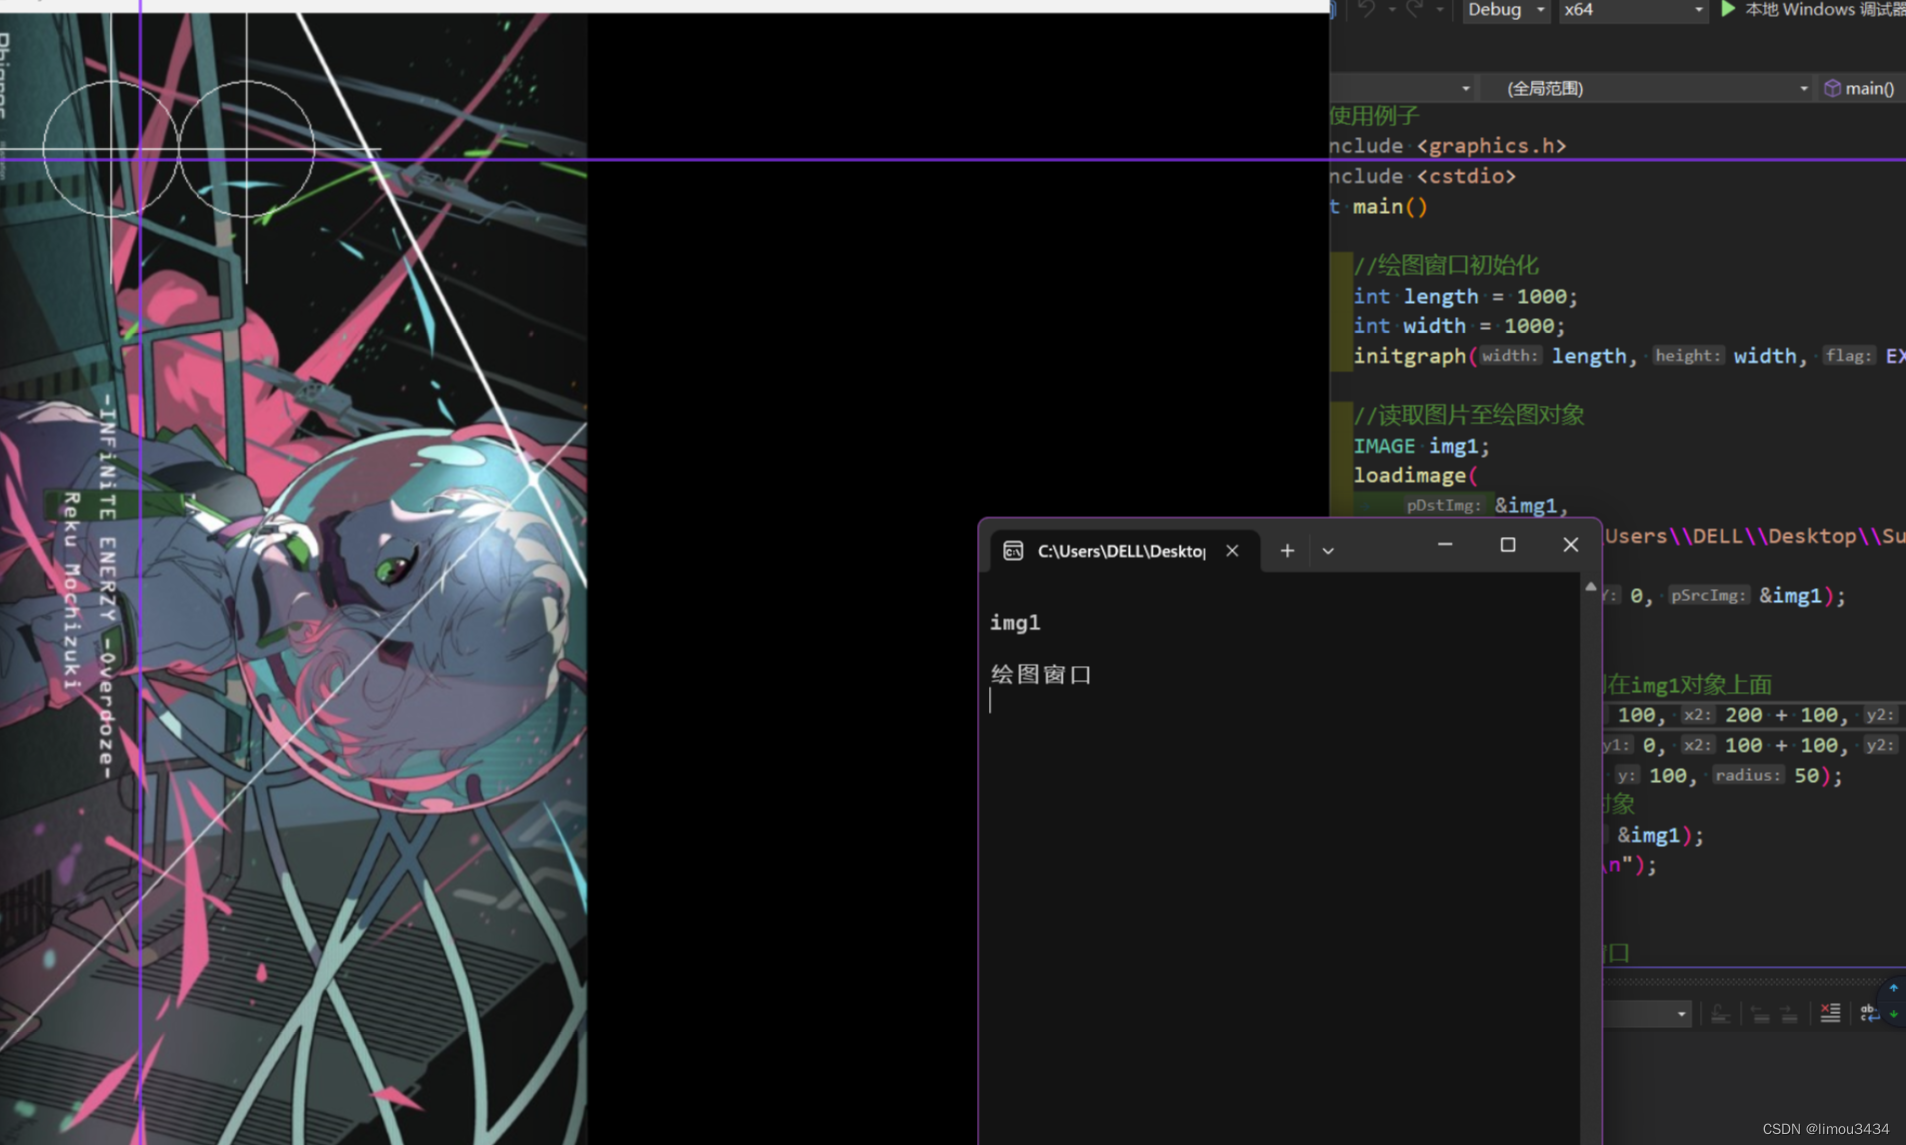
Task: Open the undo history dropdown arrow
Action: 1392,10
